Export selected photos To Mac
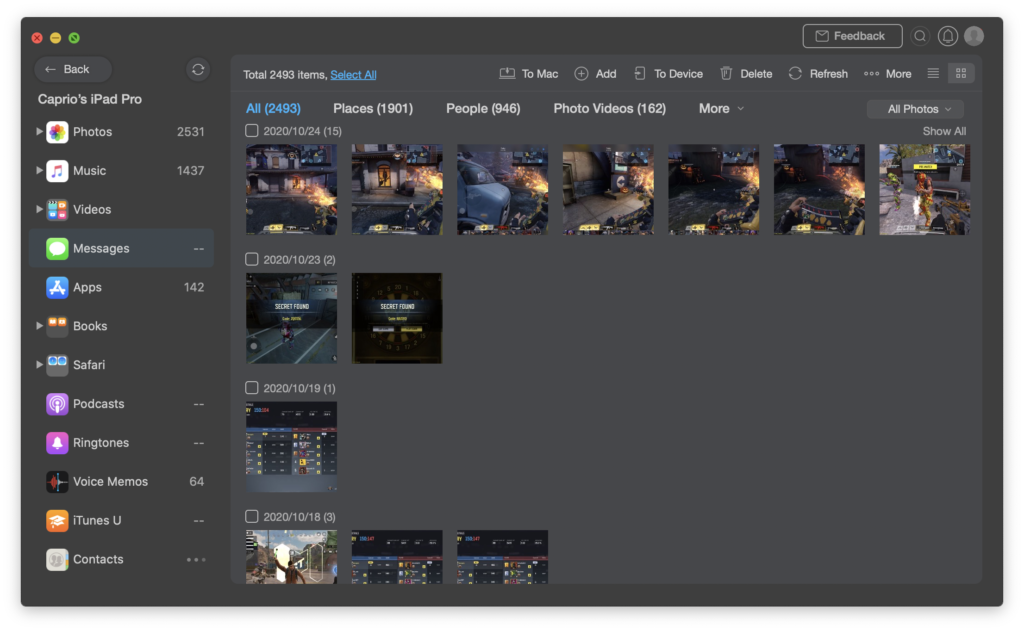 (528, 74)
